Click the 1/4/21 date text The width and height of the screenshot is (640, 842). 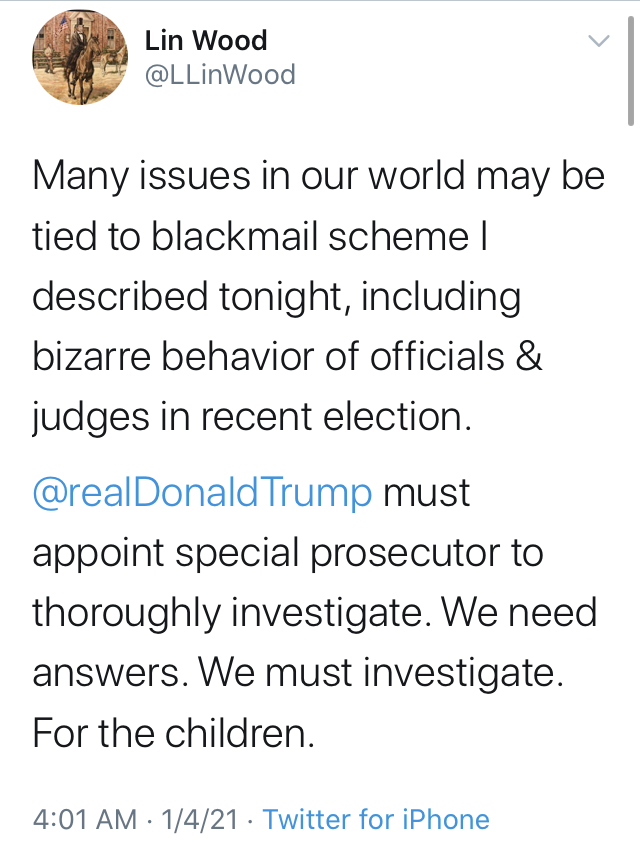[x=199, y=819]
